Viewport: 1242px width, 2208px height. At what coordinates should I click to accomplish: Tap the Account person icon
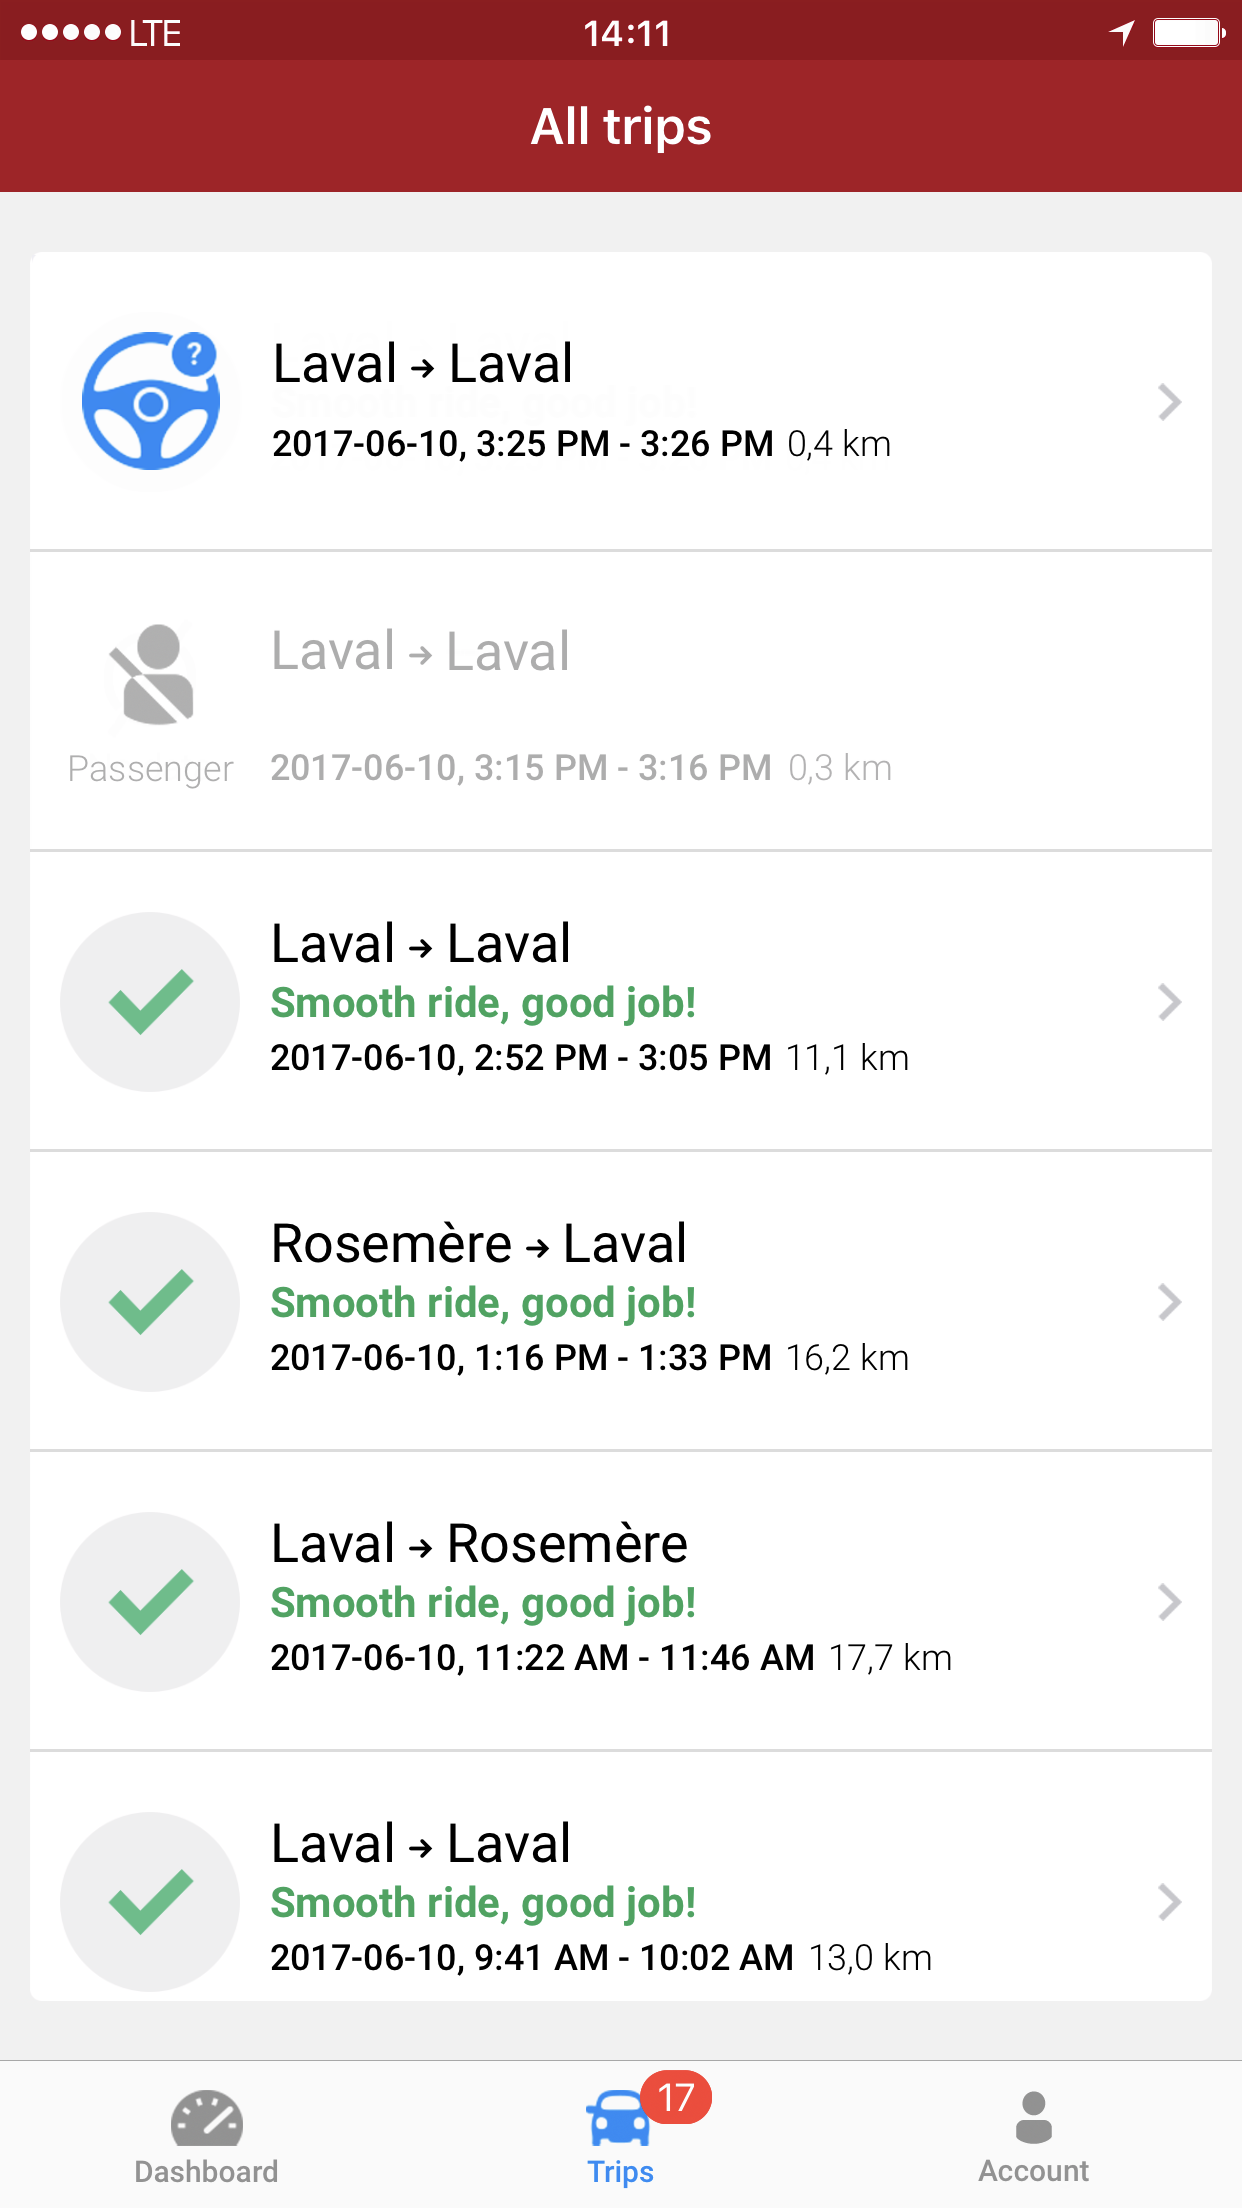(x=1033, y=2119)
